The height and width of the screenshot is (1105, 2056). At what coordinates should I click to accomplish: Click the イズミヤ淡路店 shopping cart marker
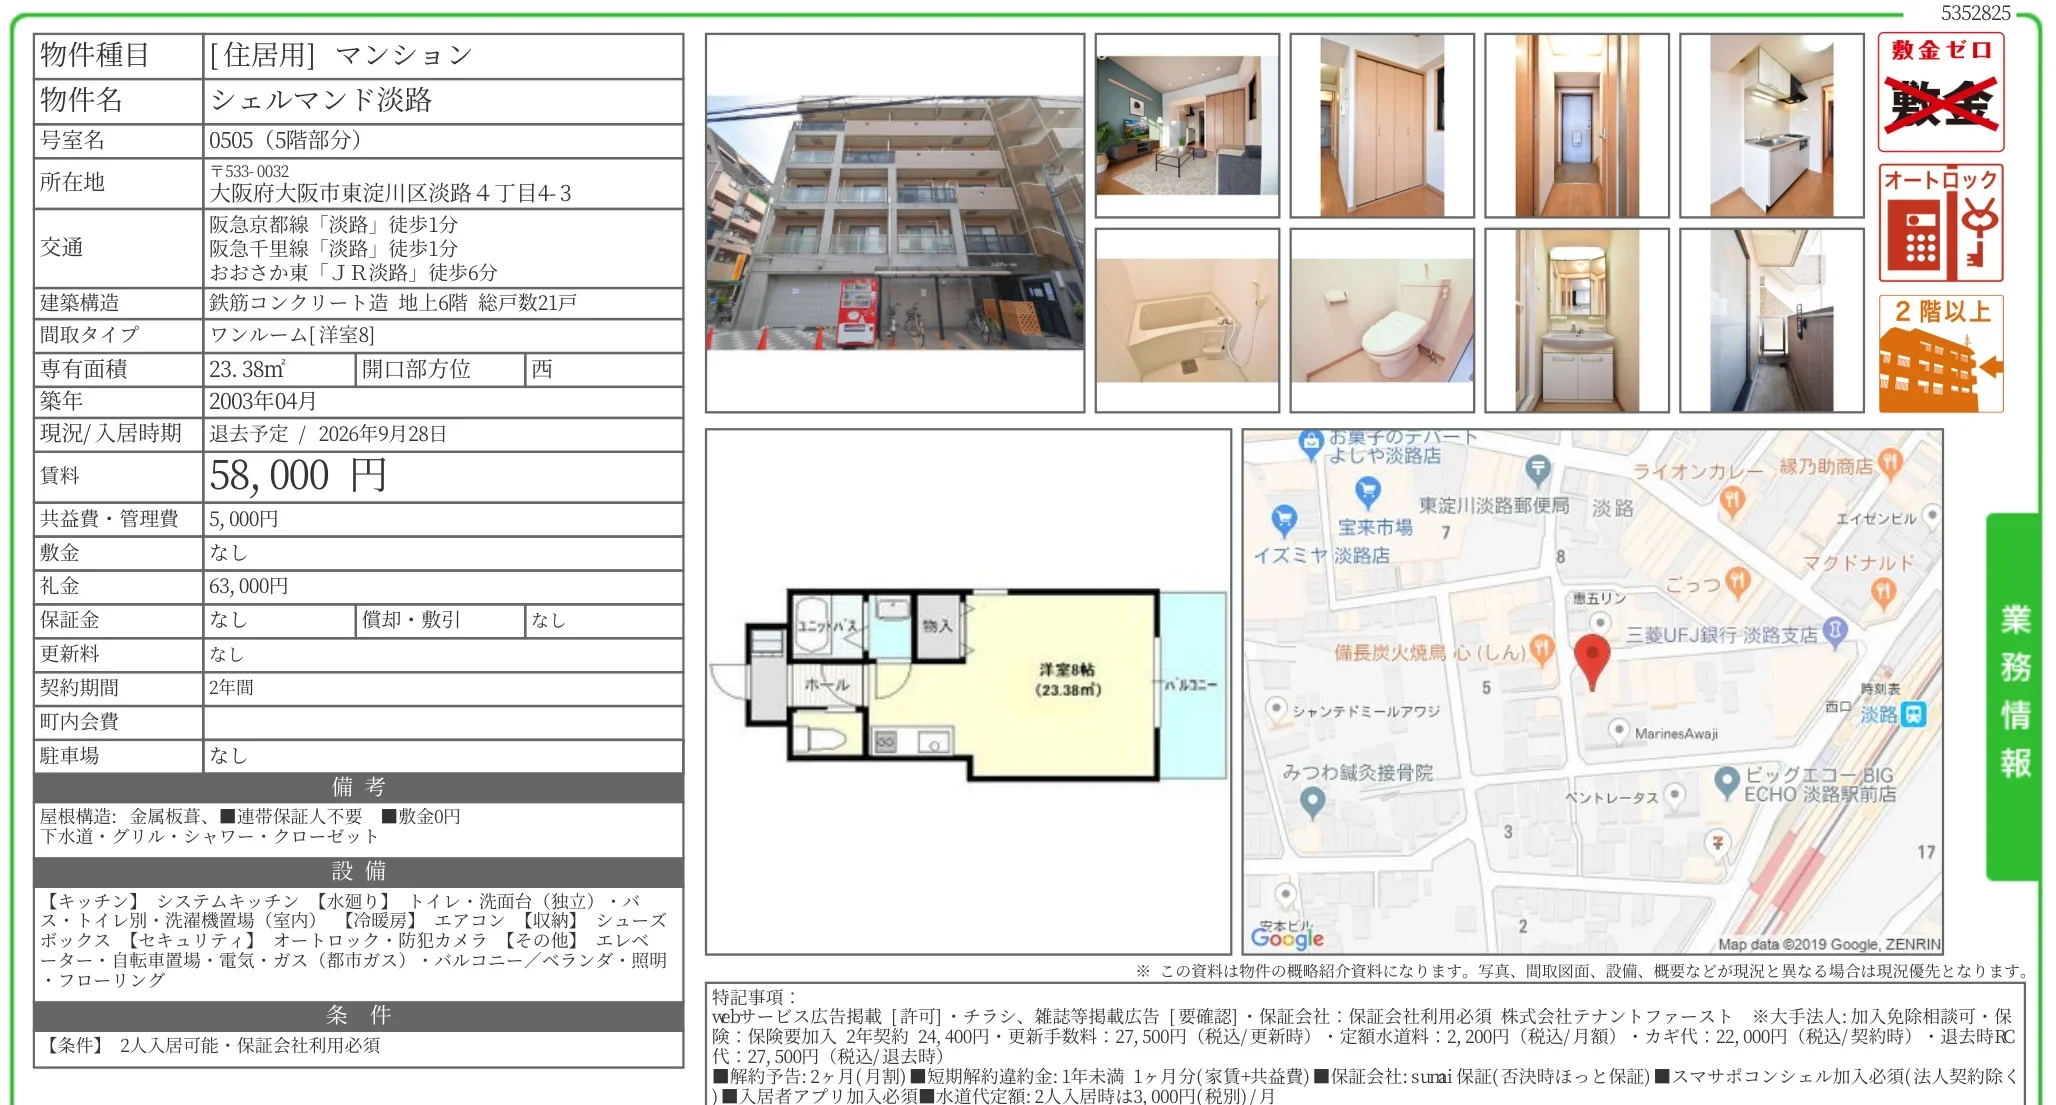1284,521
